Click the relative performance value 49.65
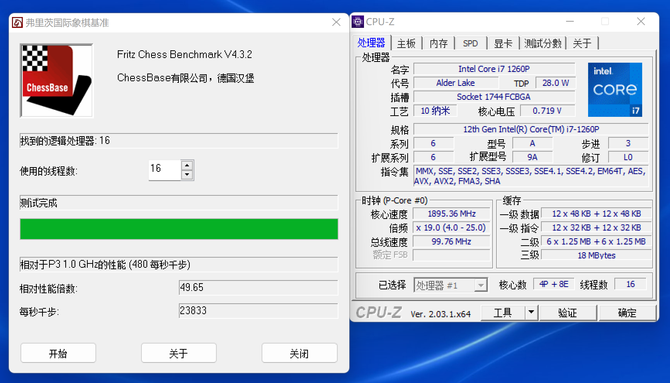Image resolution: width=670 pixels, height=383 pixels. (258, 287)
